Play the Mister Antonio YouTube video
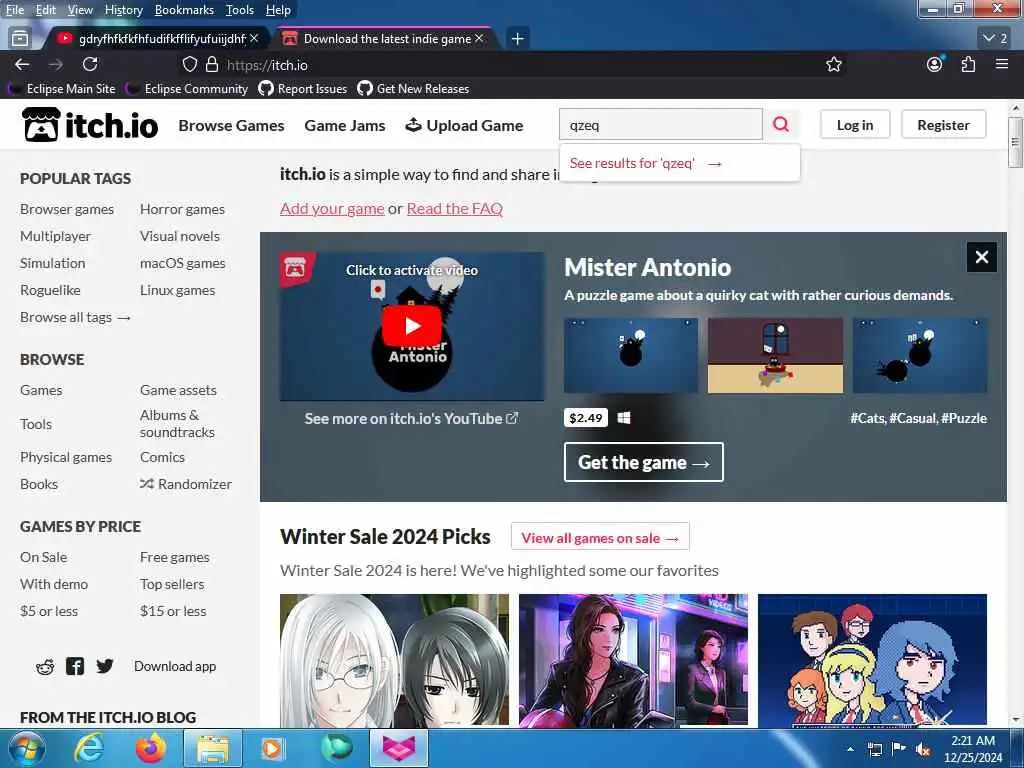1024x768 pixels. [x=411, y=325]
